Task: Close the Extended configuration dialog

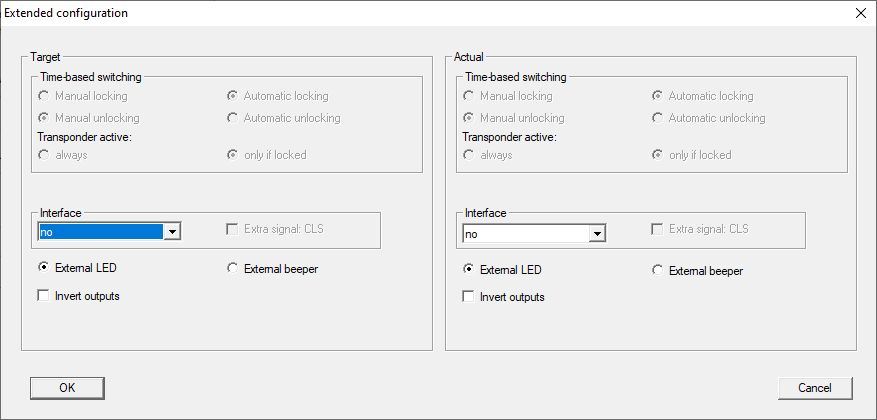Action: [861, 13]
